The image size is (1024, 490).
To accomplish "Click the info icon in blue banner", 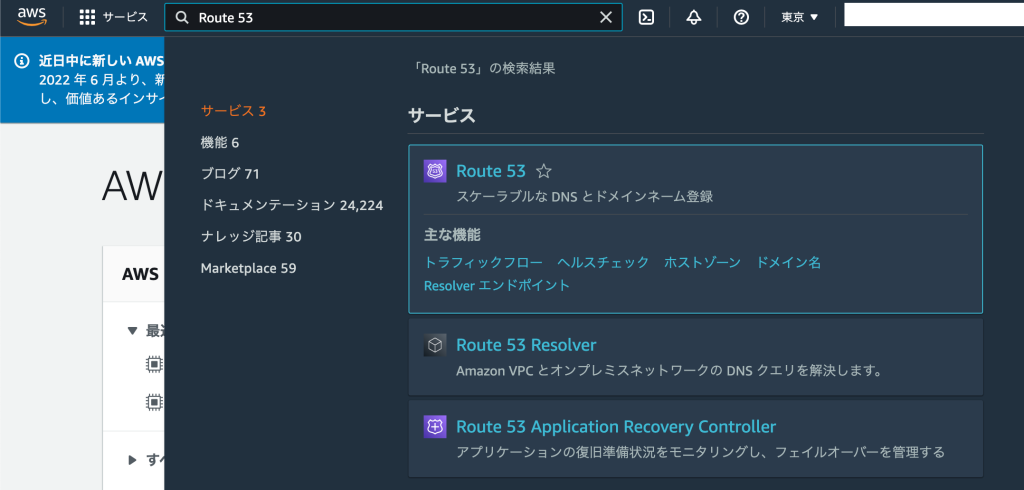I will click(22, 61).
